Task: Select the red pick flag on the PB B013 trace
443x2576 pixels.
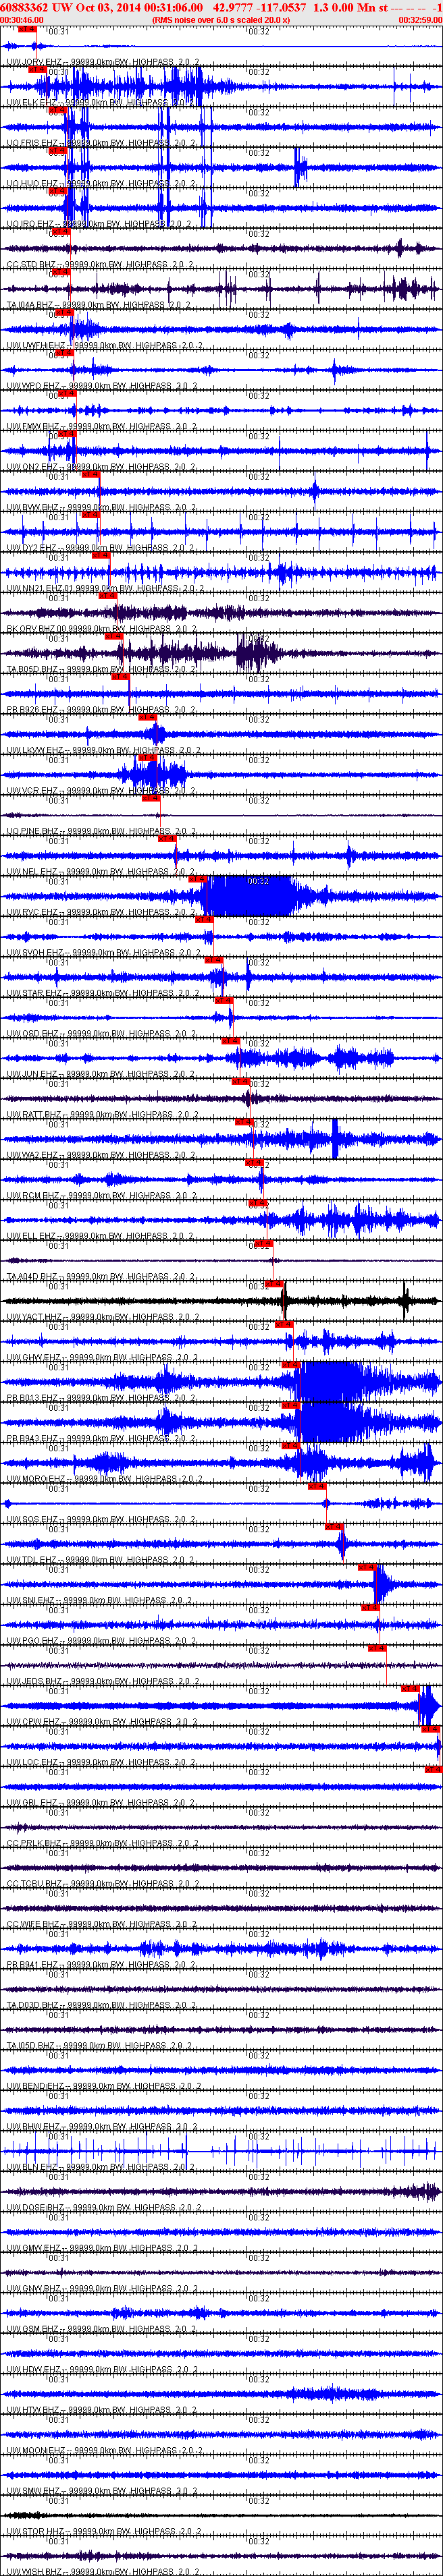Action: click(x=291, y=1365)
